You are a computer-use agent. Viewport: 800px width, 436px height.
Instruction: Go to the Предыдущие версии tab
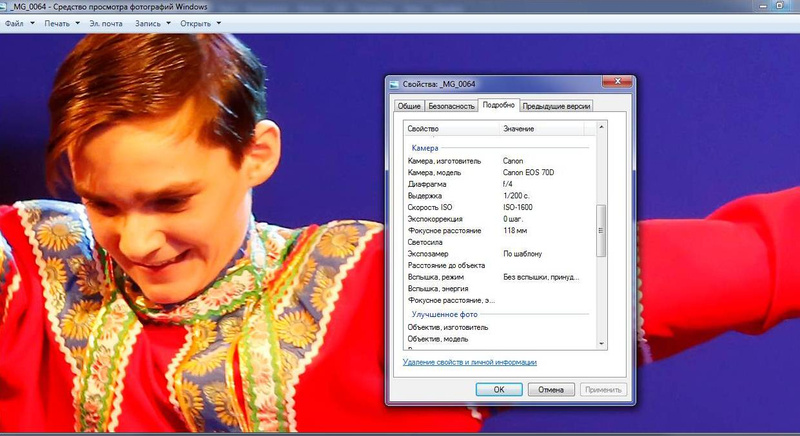556,105
